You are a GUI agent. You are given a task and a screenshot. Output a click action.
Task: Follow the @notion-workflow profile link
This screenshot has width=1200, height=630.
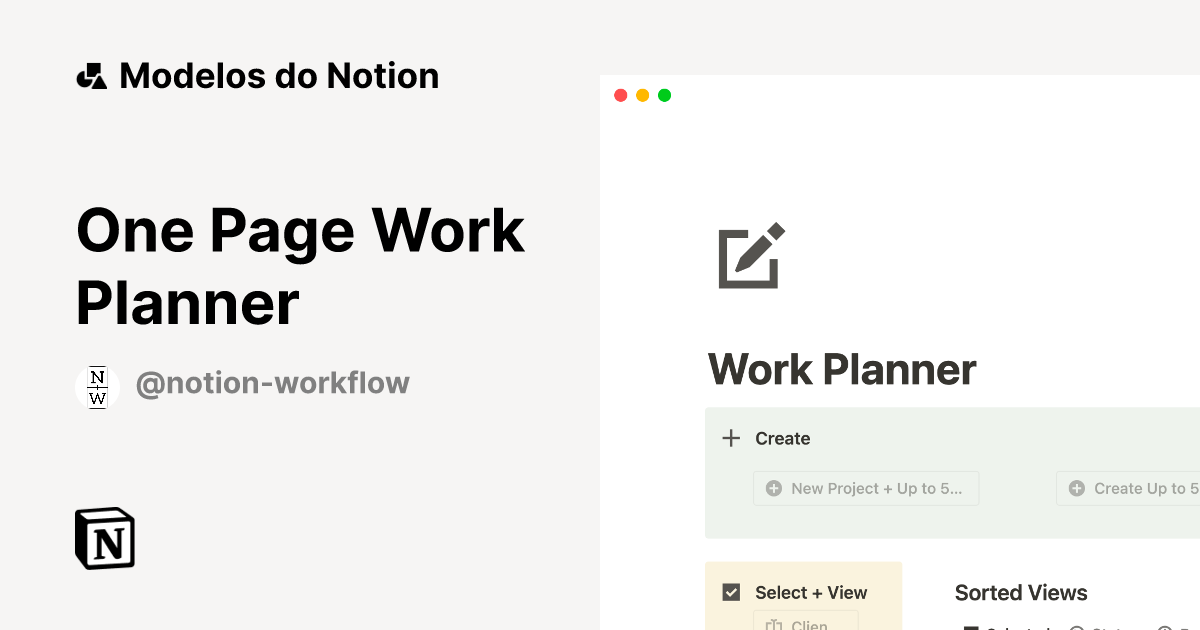click(x=273, y=383)
